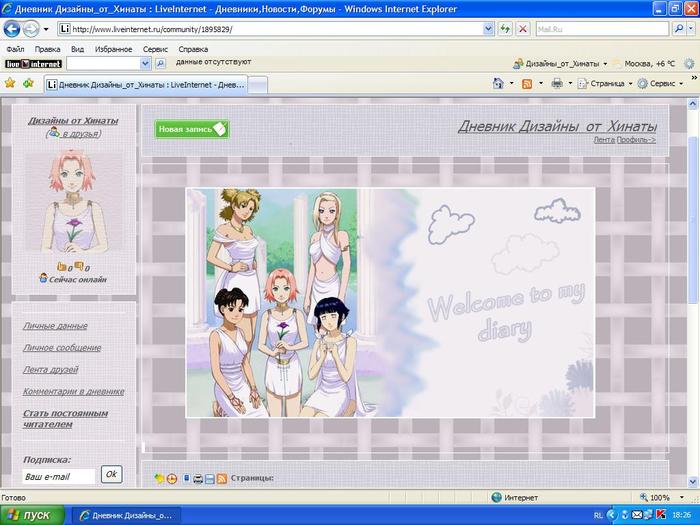Expand the address bar URL dropdown

point(488,29)
